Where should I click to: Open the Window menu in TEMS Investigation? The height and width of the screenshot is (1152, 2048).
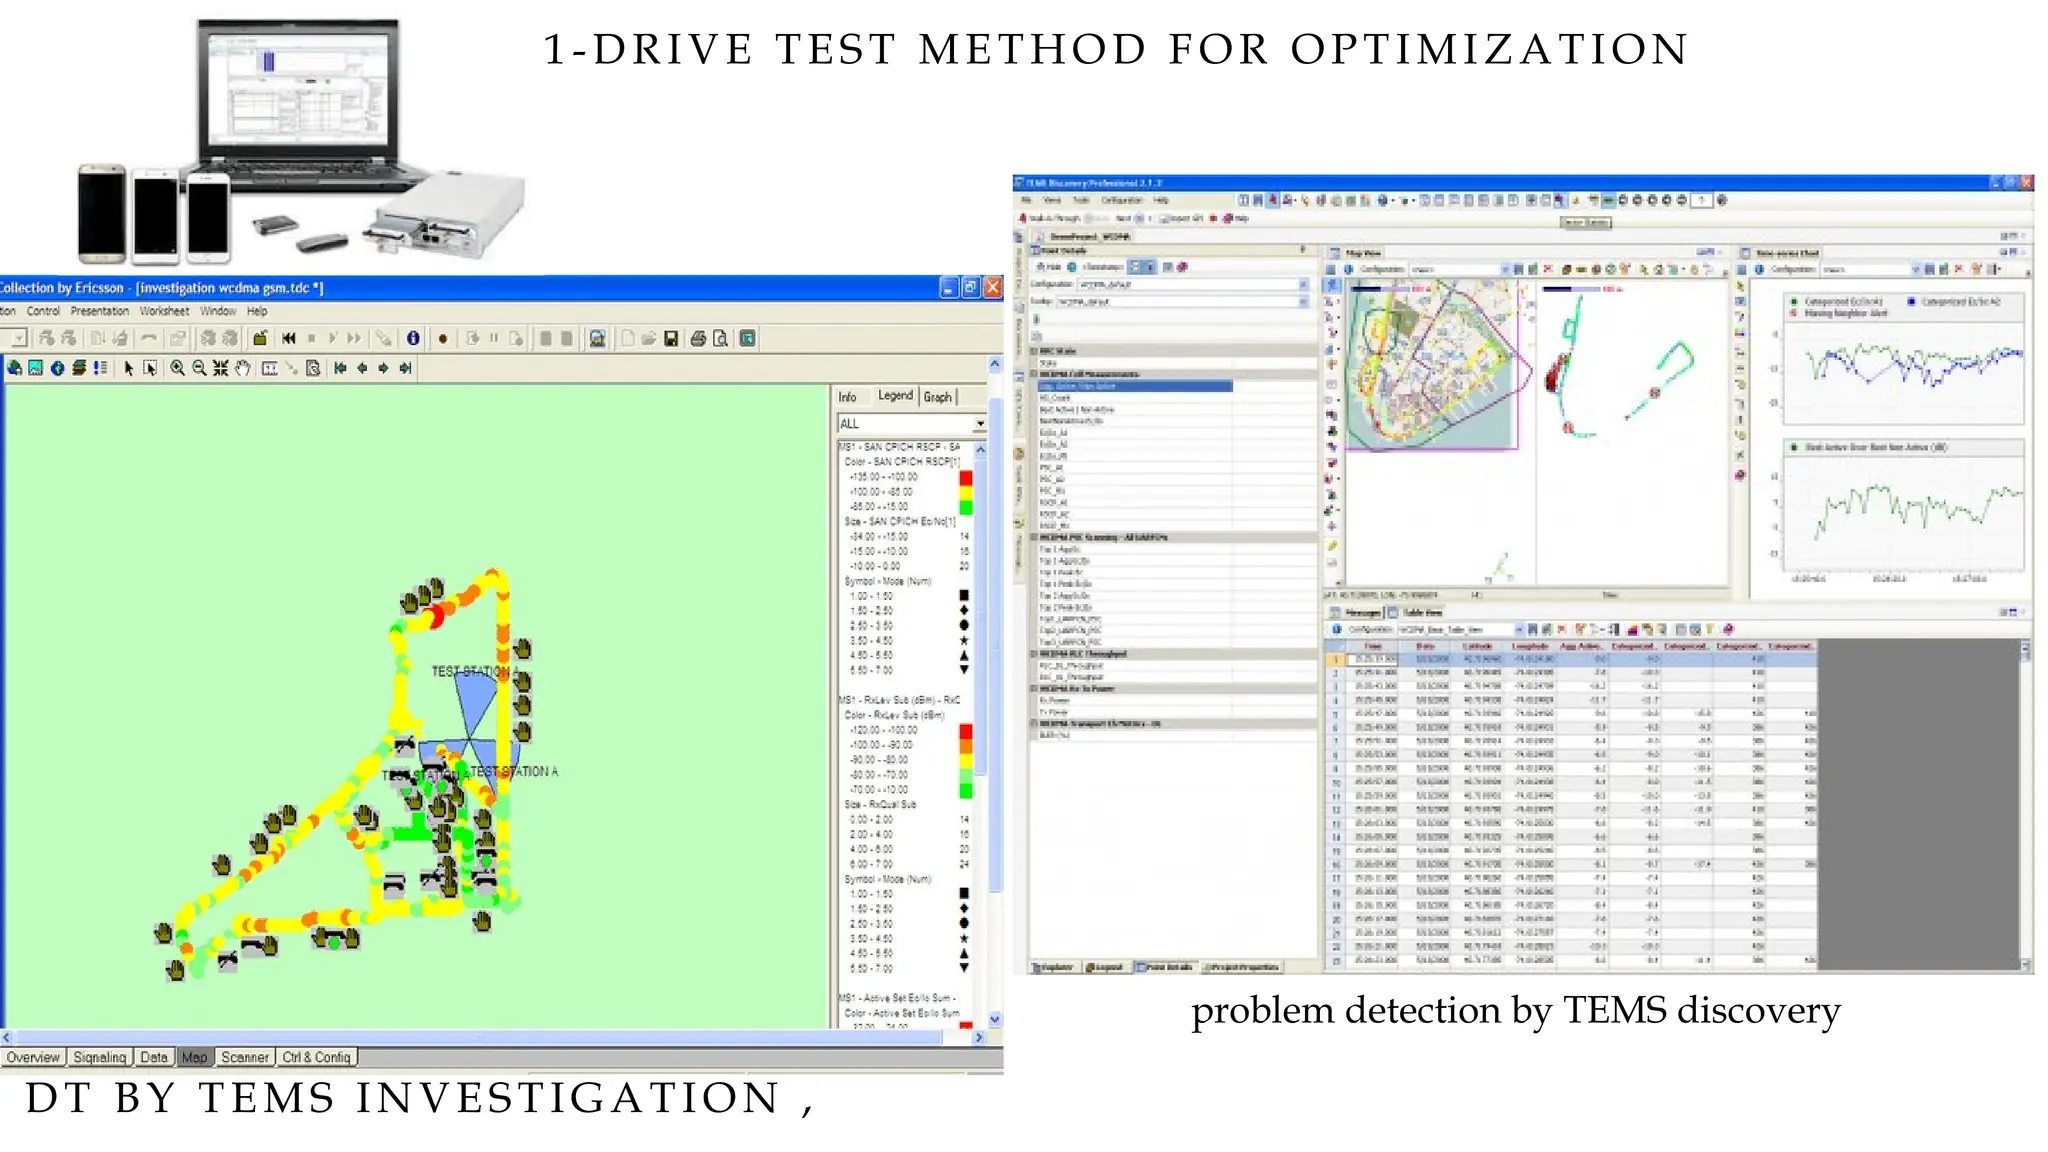point(218,312)
